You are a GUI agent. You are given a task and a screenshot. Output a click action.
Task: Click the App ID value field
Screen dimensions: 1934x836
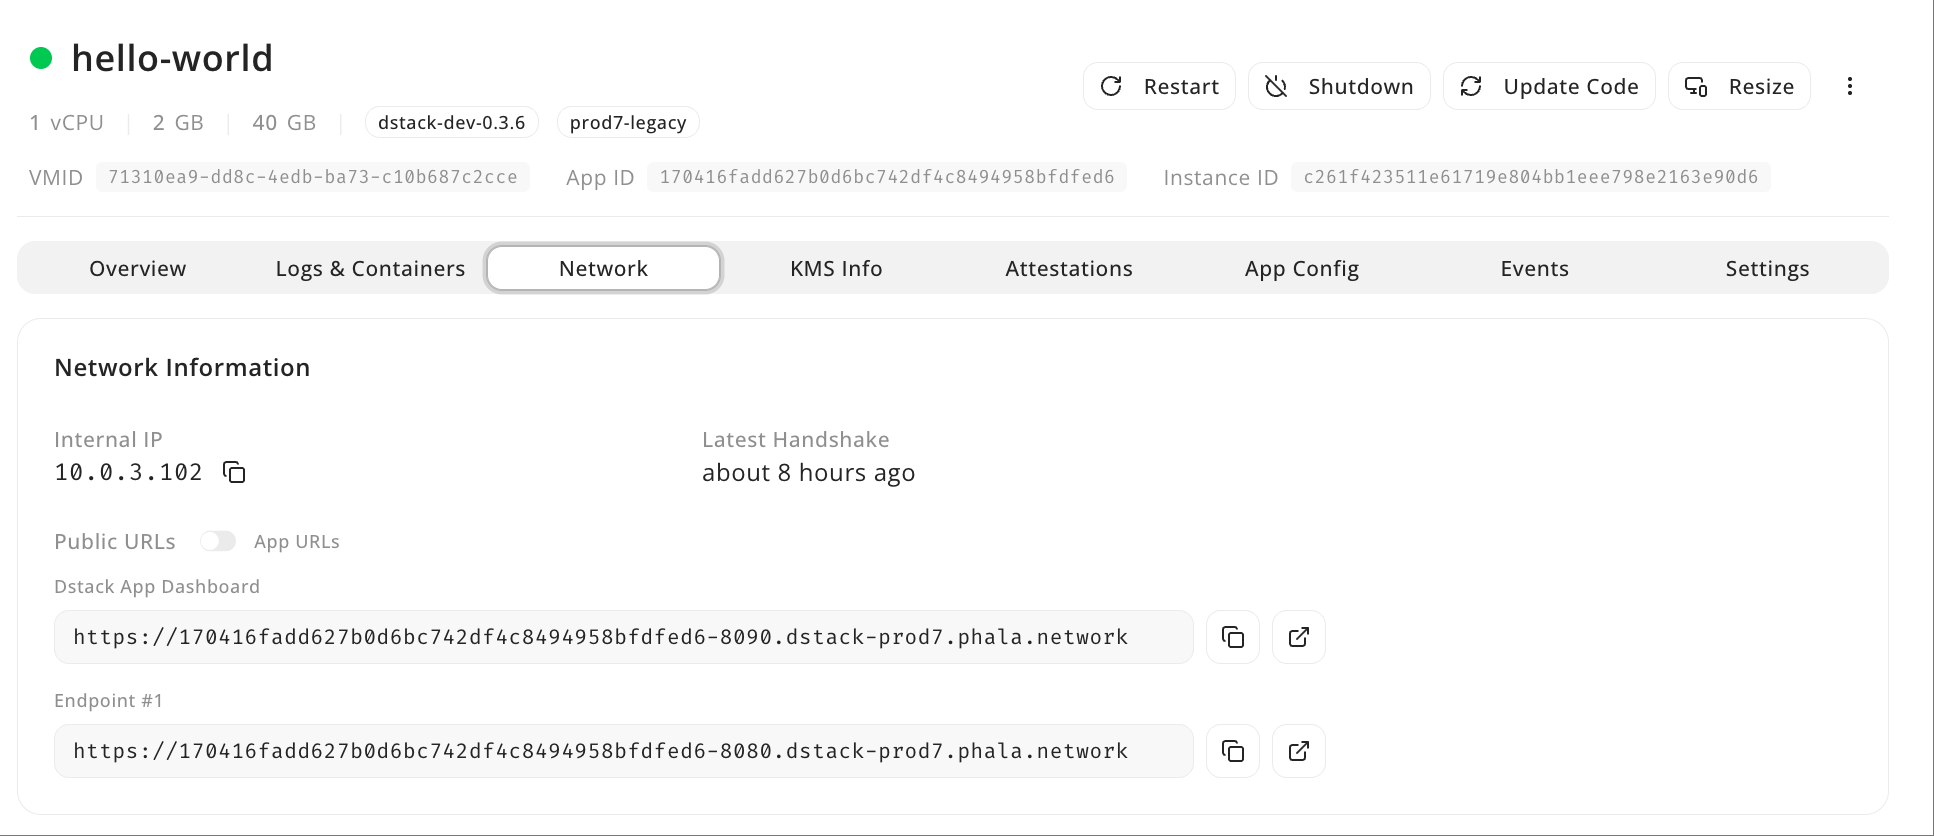tap(887, 177)
